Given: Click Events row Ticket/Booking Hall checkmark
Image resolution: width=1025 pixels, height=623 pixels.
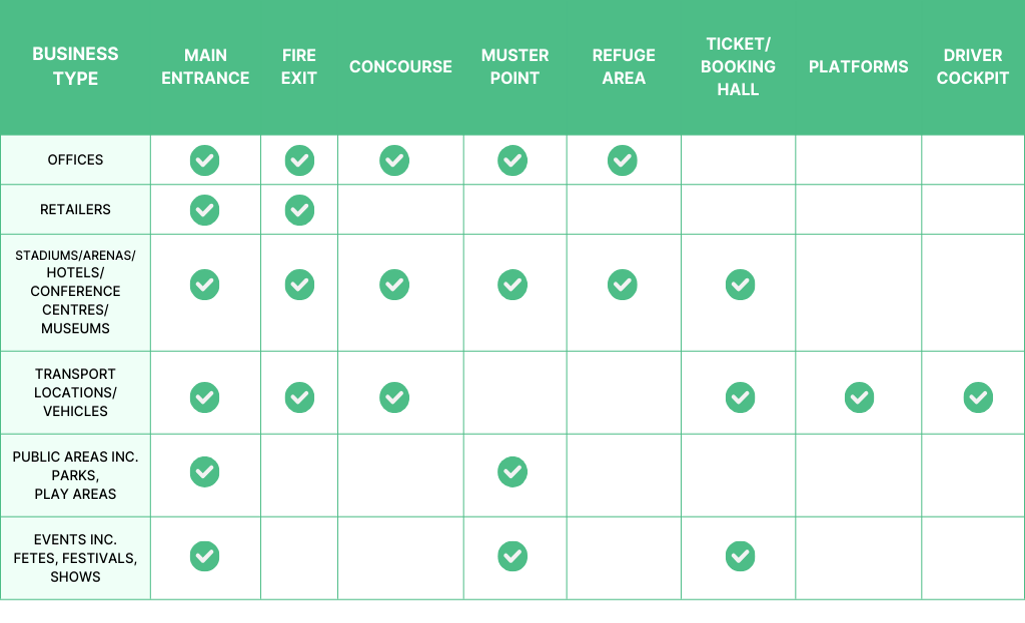Looking at the screenshot, I should point(740,556).
